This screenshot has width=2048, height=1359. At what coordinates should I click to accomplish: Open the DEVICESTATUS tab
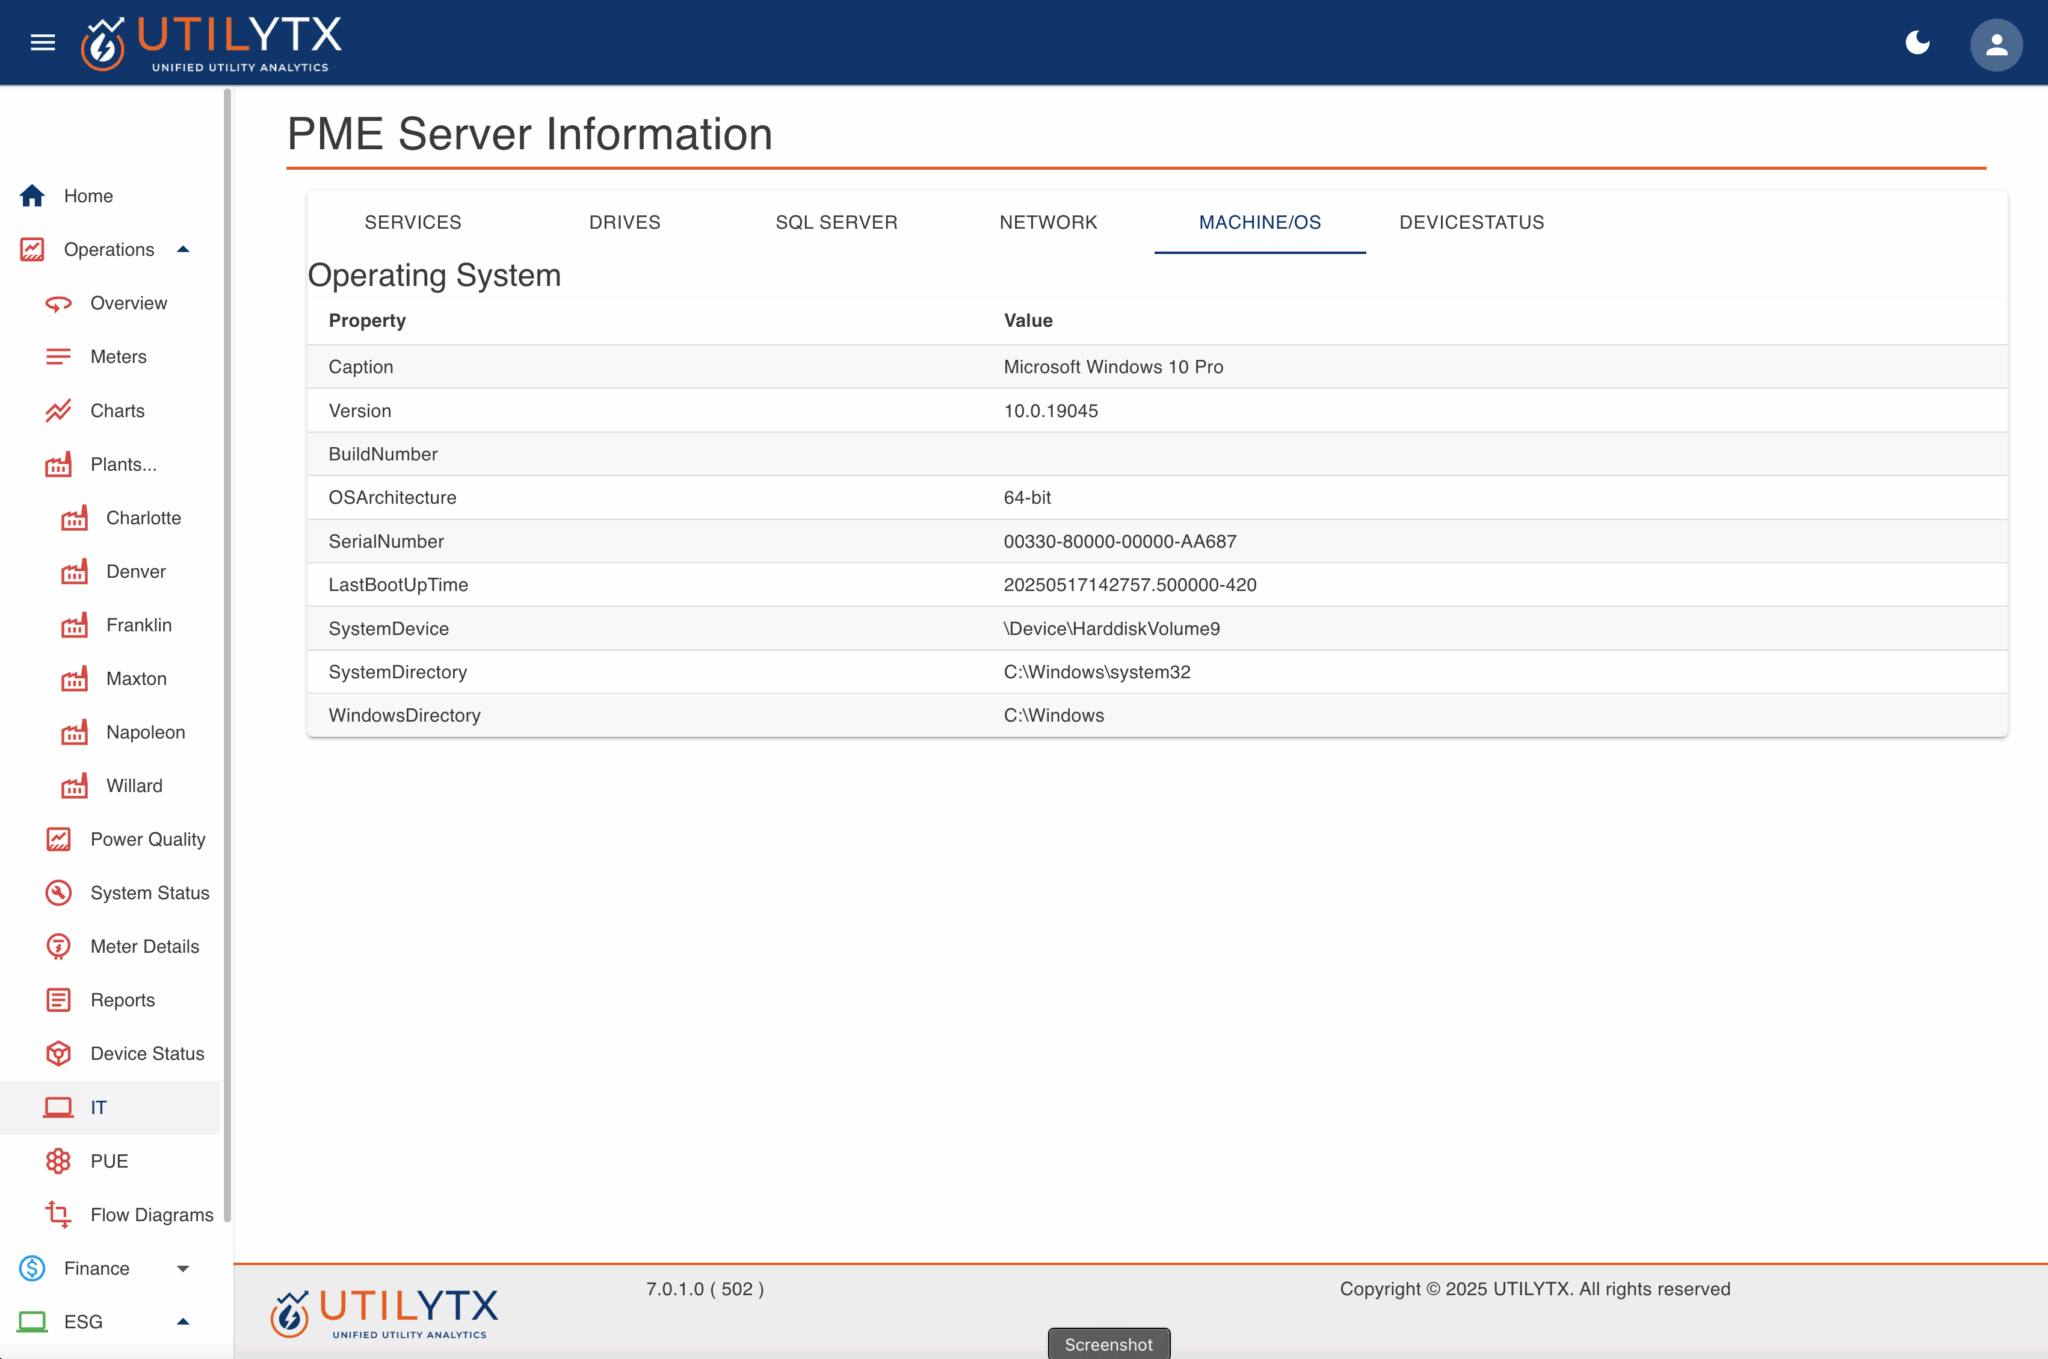pos(1471,222)
